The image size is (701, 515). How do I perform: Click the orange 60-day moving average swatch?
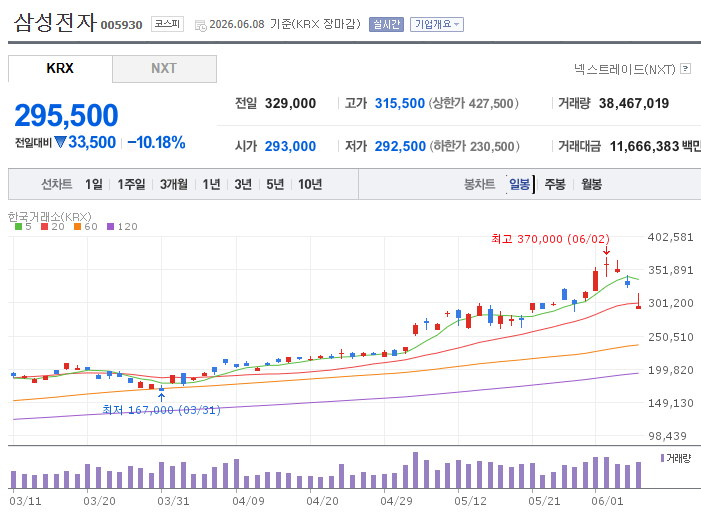coord(77,227)
